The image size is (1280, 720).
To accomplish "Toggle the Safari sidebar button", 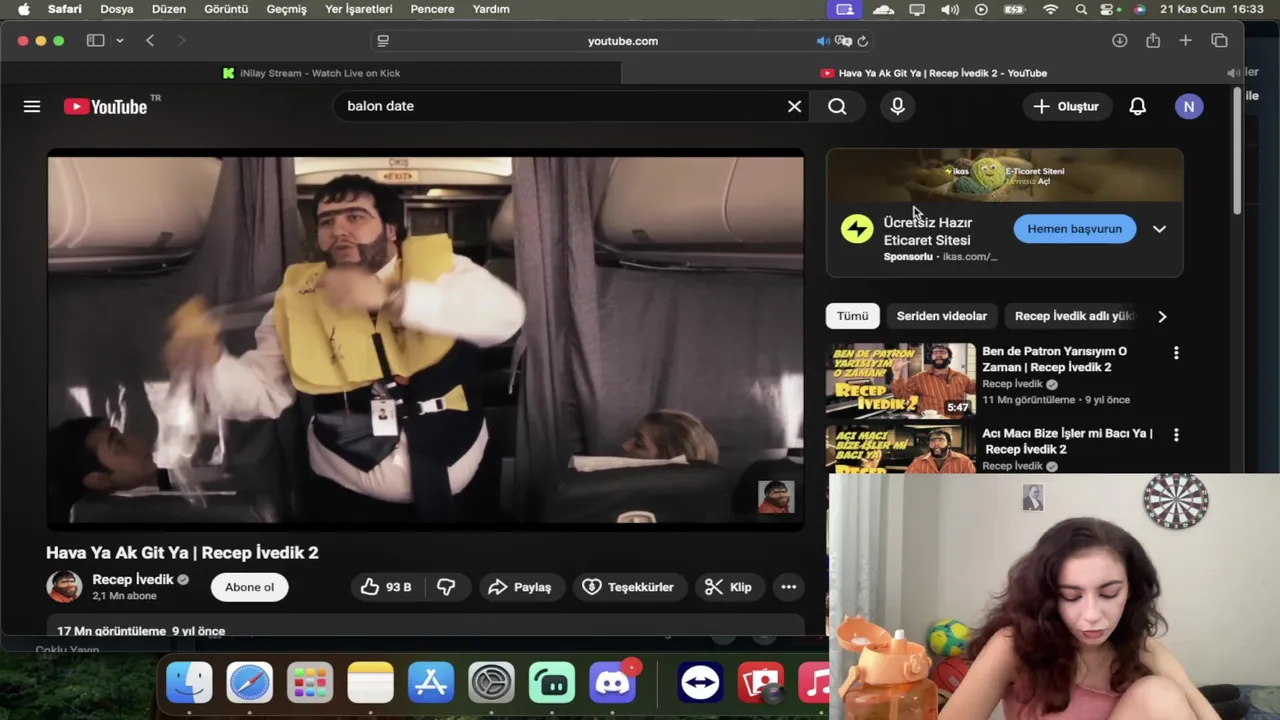I will point(95,41).
